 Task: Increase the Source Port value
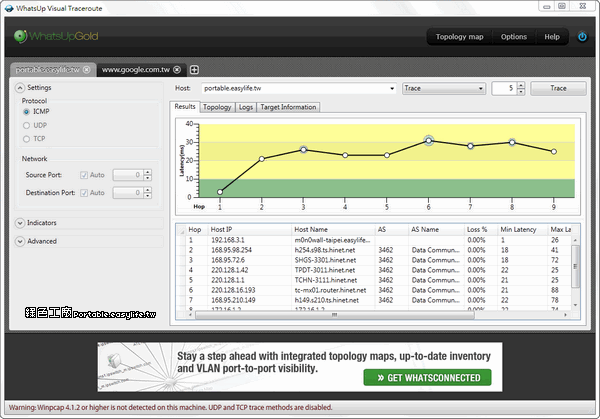(x=148, y=172)
